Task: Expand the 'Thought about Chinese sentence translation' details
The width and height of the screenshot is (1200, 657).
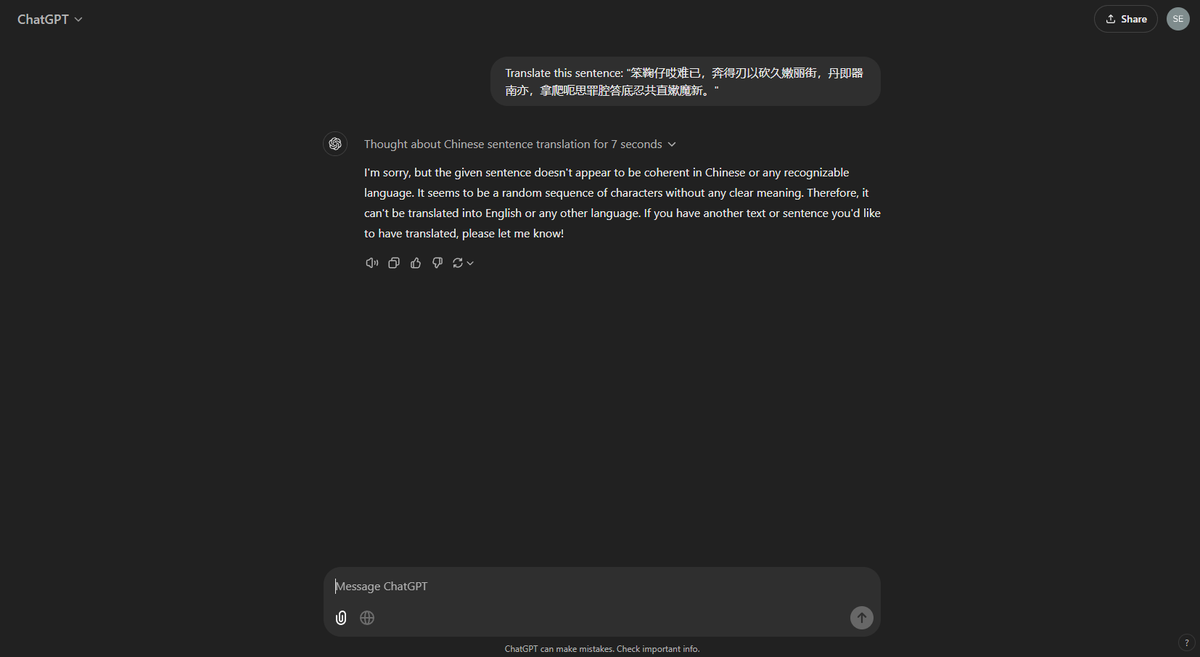Action: tap(520, 144)
